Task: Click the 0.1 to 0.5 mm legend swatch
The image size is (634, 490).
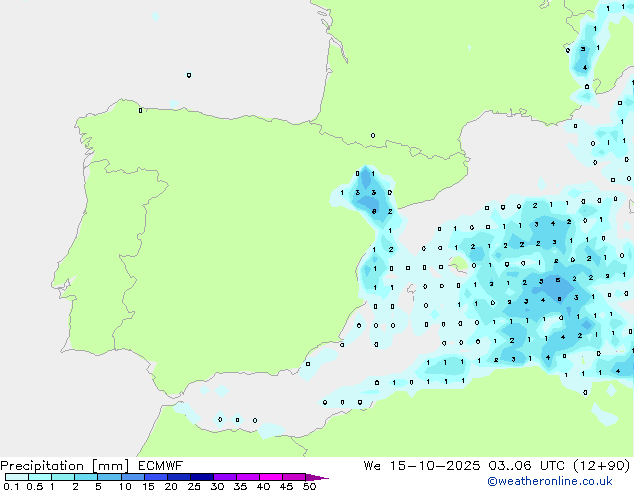Action: 17,477
